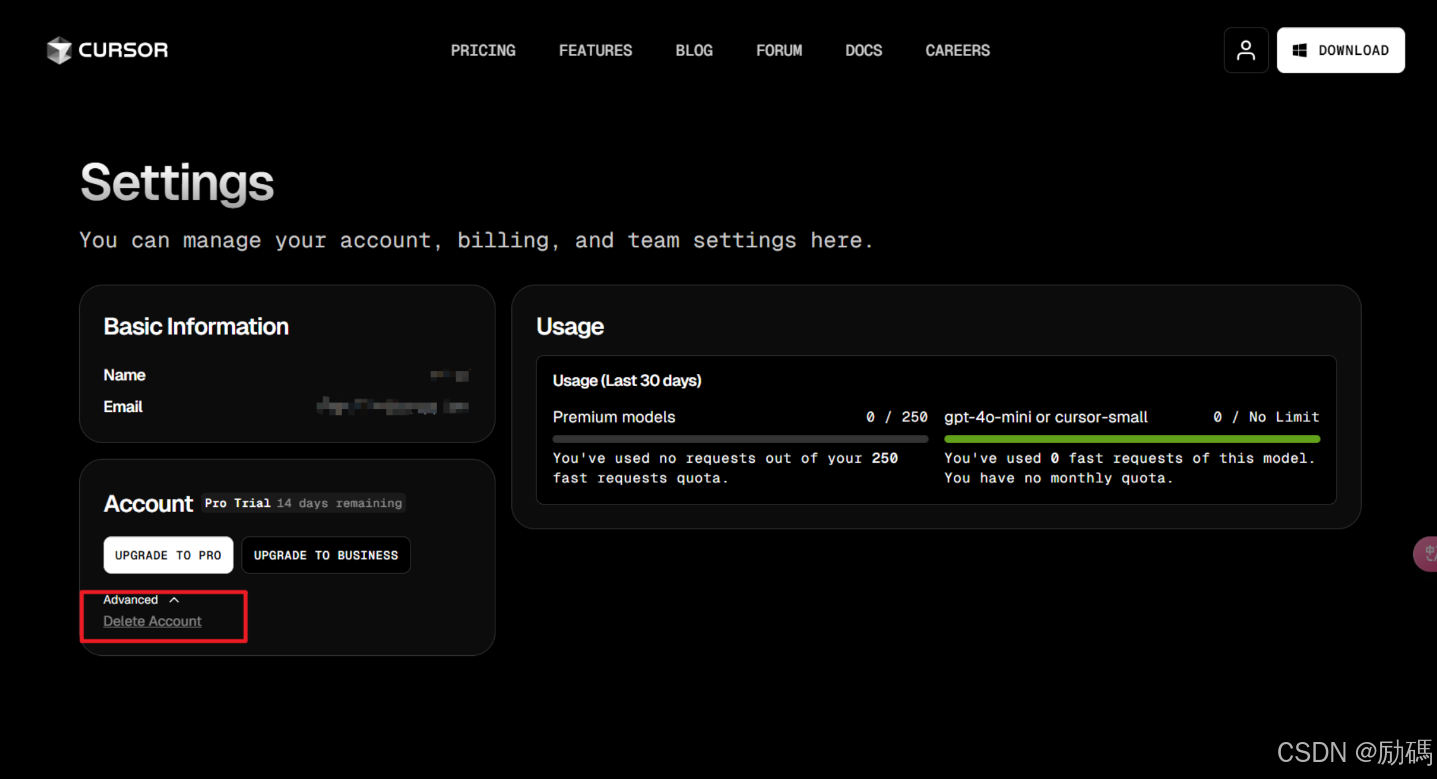Image resolution: width=1437 pixels, height=779 pixels.
Task: Click the Upgrade to Business button
Action: click(326, 555)
